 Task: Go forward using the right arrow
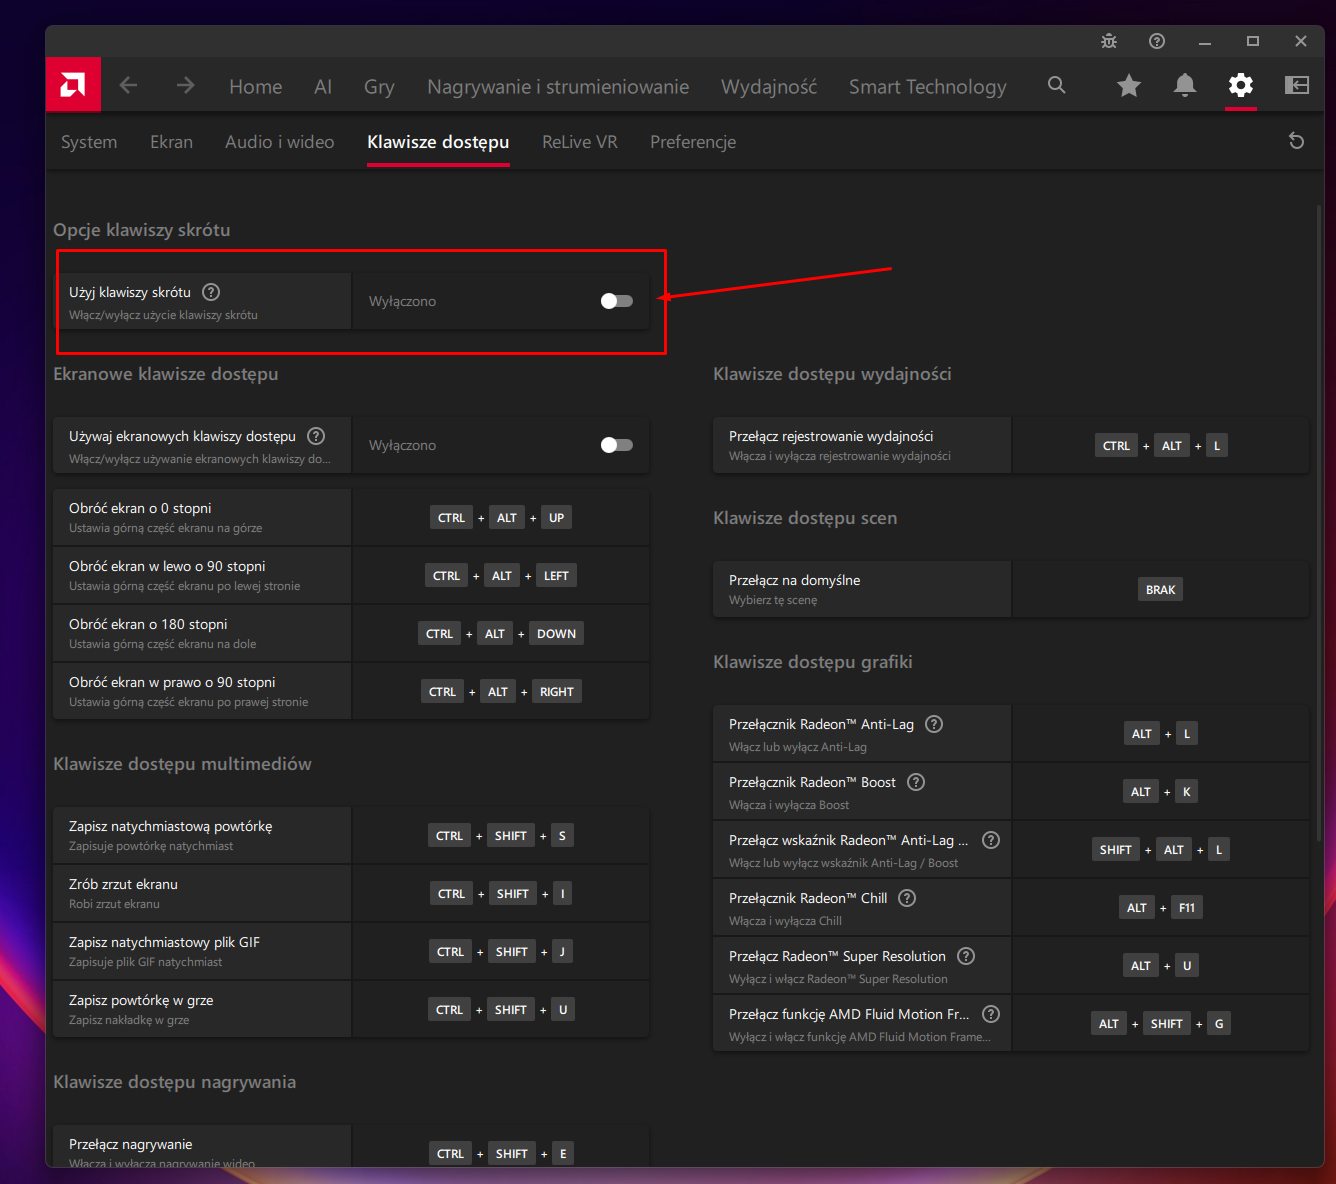185,86
